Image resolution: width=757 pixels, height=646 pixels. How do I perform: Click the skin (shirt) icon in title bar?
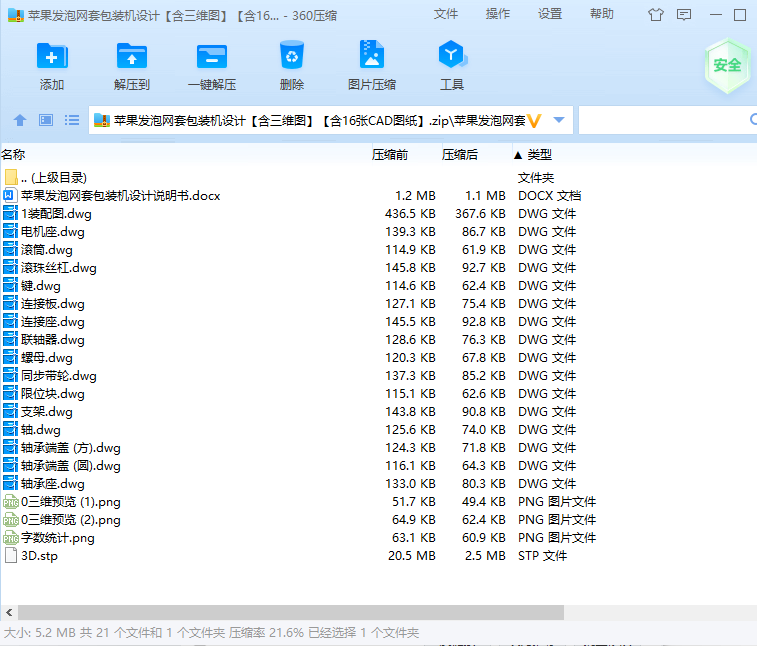coord(656,15)
